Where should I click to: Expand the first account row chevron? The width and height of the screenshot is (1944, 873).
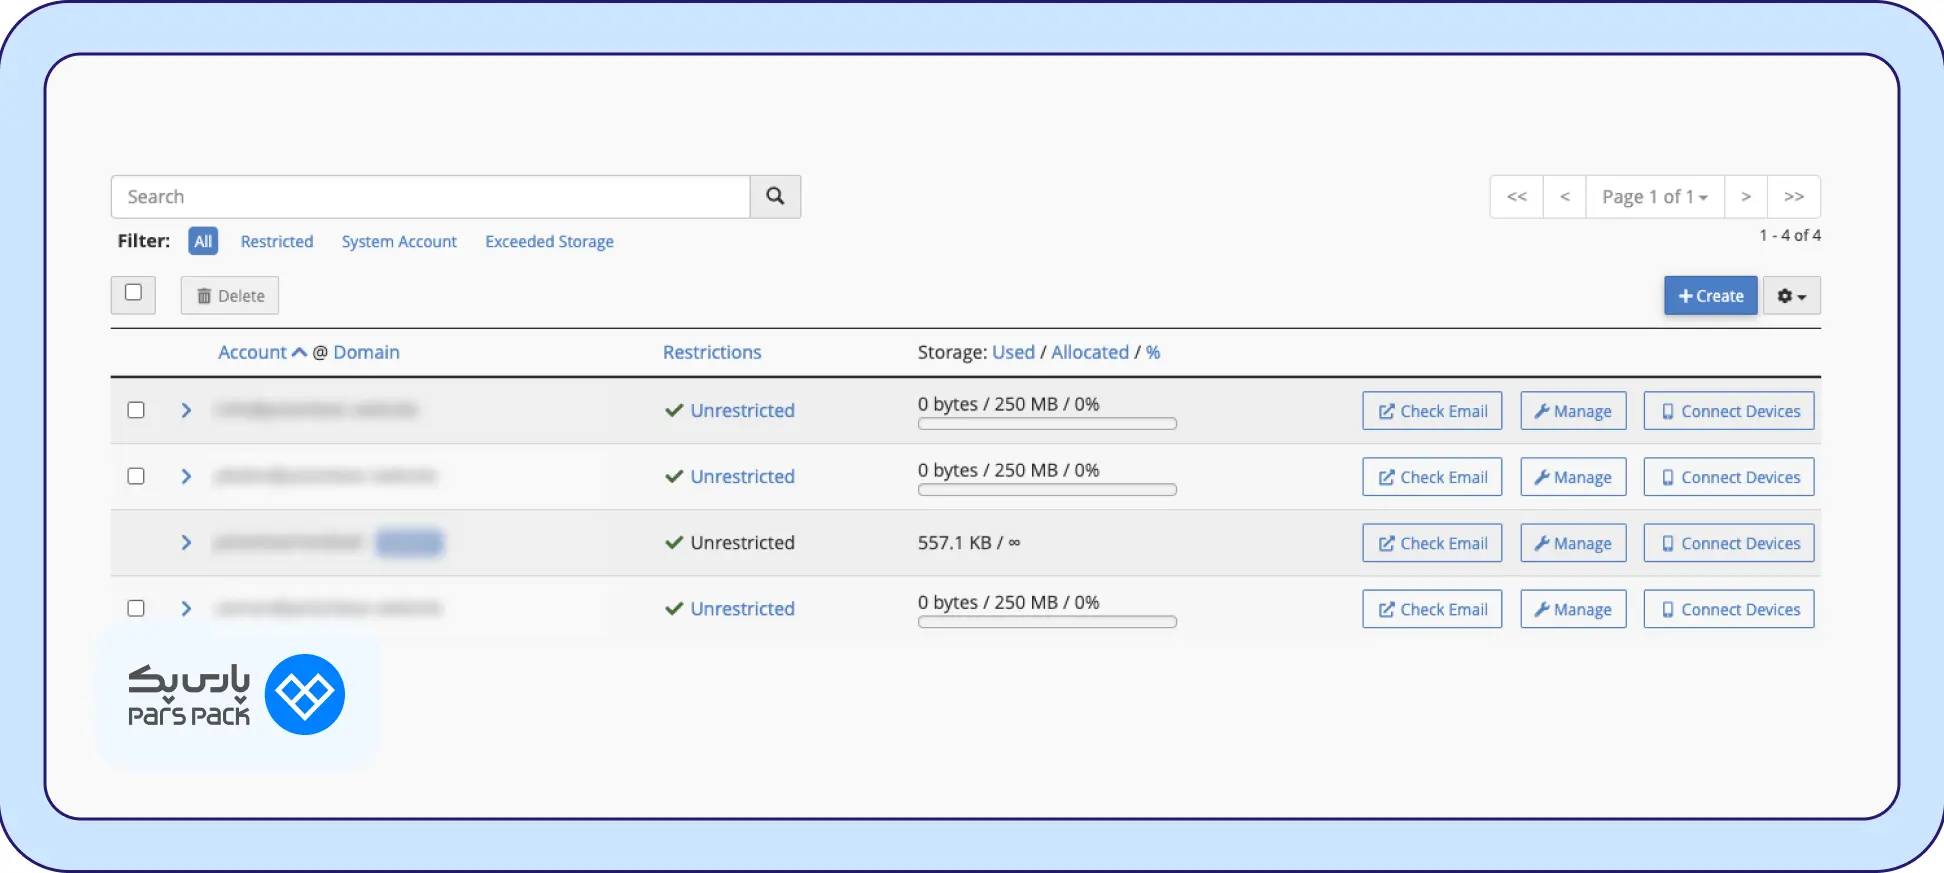pos(186,410)
